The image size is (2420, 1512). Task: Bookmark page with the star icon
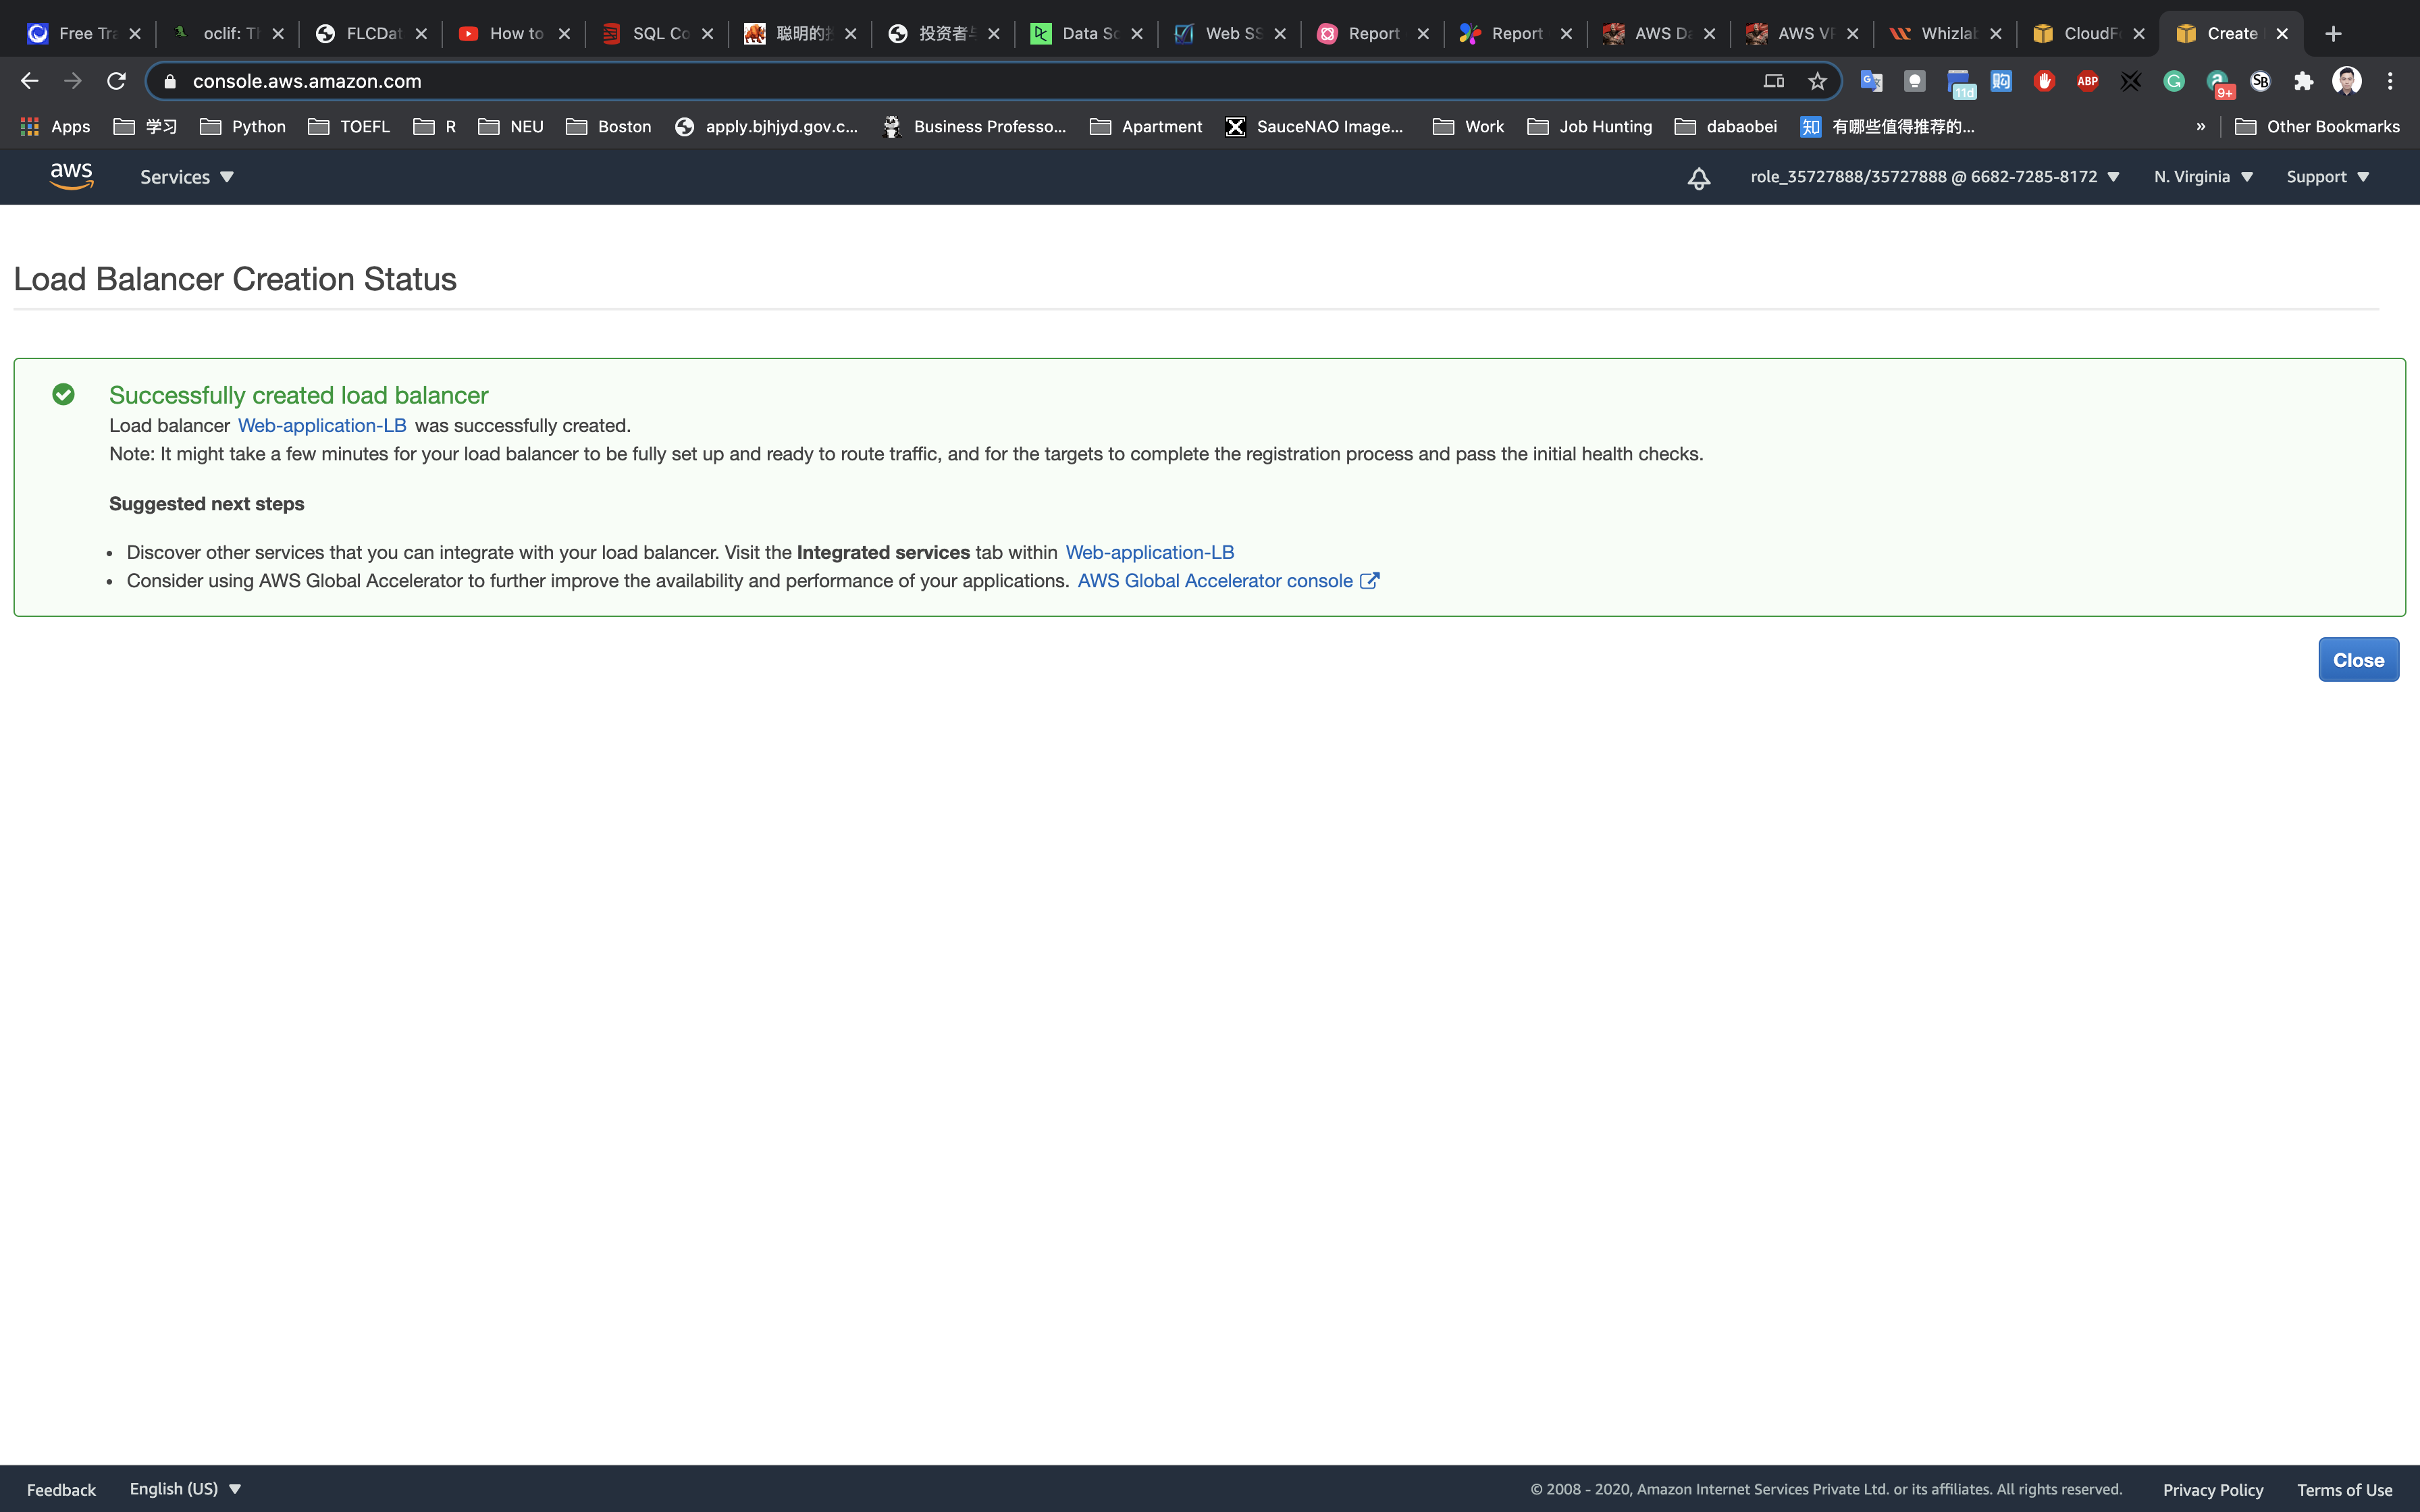tap(1817, 81)
